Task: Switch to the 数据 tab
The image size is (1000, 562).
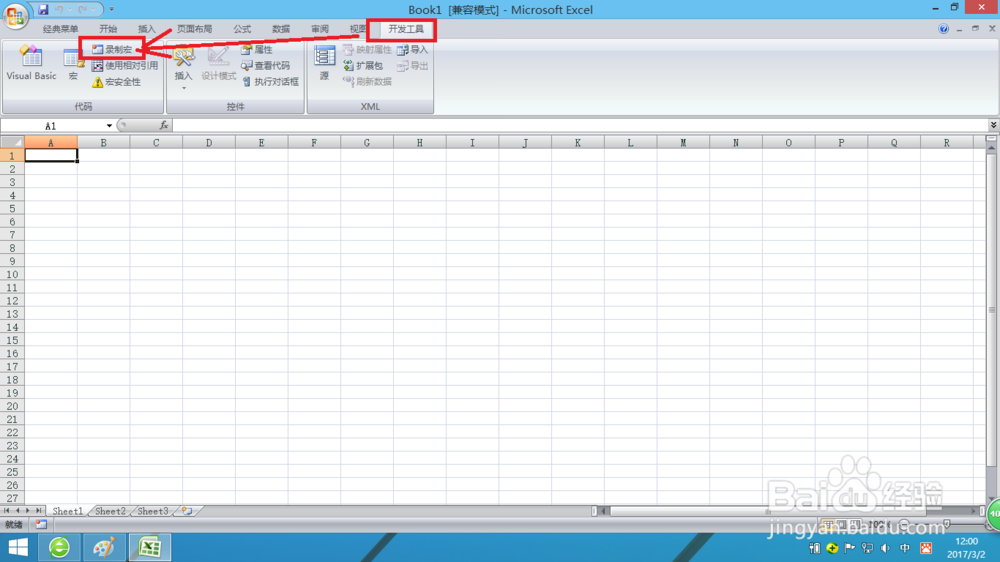Action: click(281, 29)
